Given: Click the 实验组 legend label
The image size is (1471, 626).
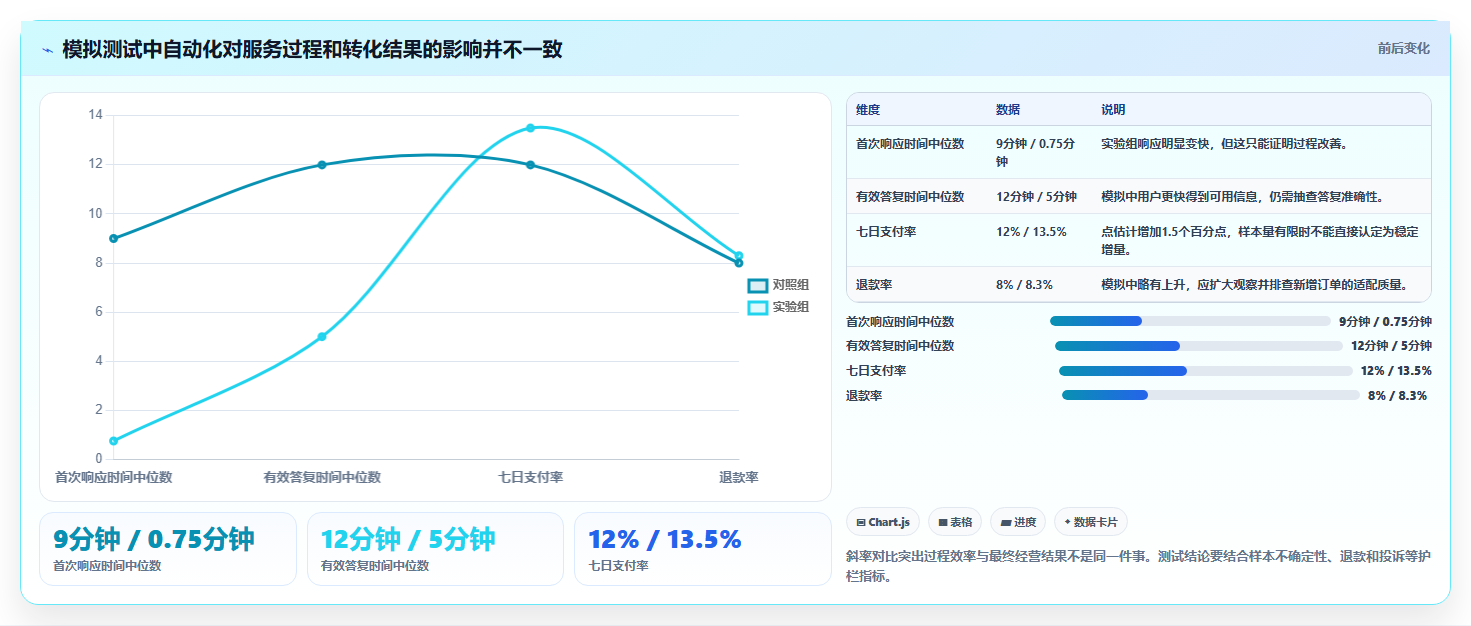Looking at the screenshot, I should (x=791, y=307).
